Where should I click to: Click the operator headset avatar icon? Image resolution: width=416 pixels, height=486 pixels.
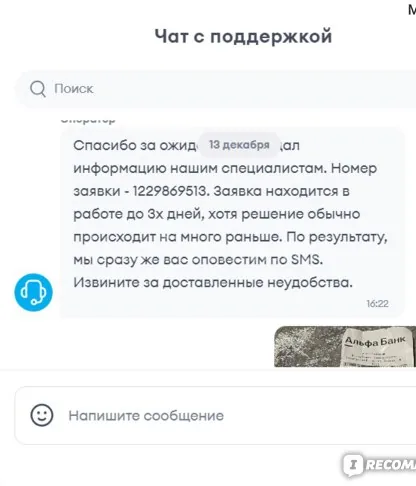point(33,292)
